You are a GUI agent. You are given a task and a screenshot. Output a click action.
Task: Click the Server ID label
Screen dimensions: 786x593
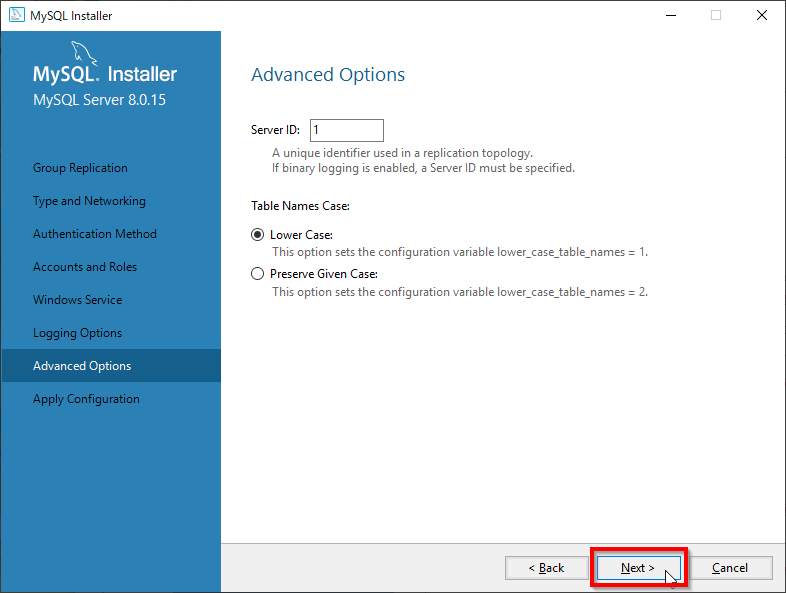click(x=275, y=130)
